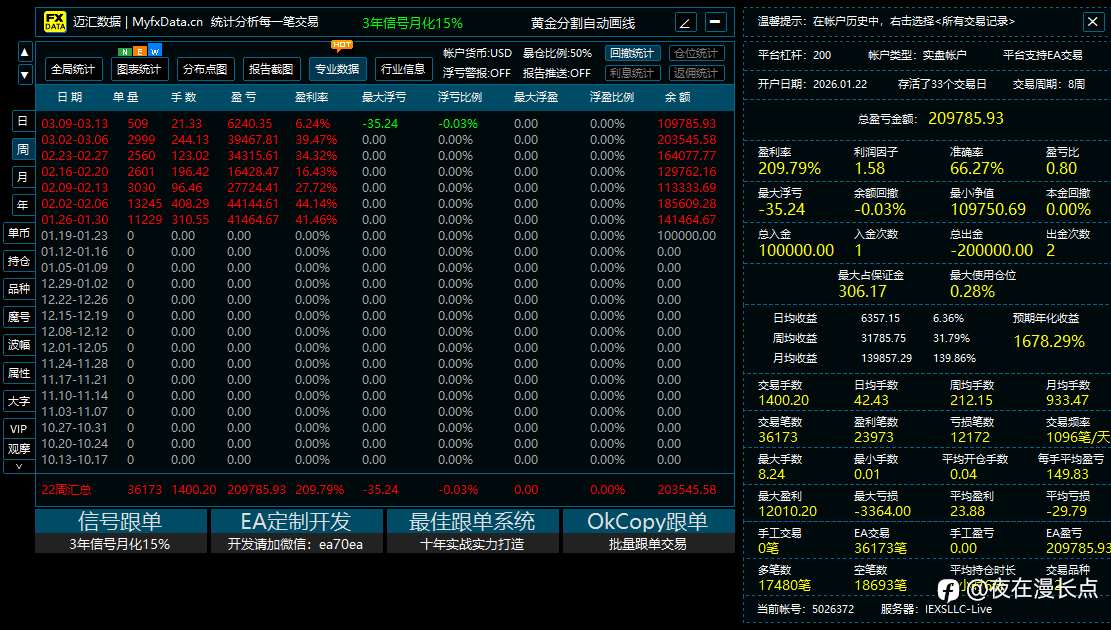Image resolution: width=1111 pixels, height=630 pixels.
Task: Click the up arrow scroll button
Action: click(x=25, y=52)
